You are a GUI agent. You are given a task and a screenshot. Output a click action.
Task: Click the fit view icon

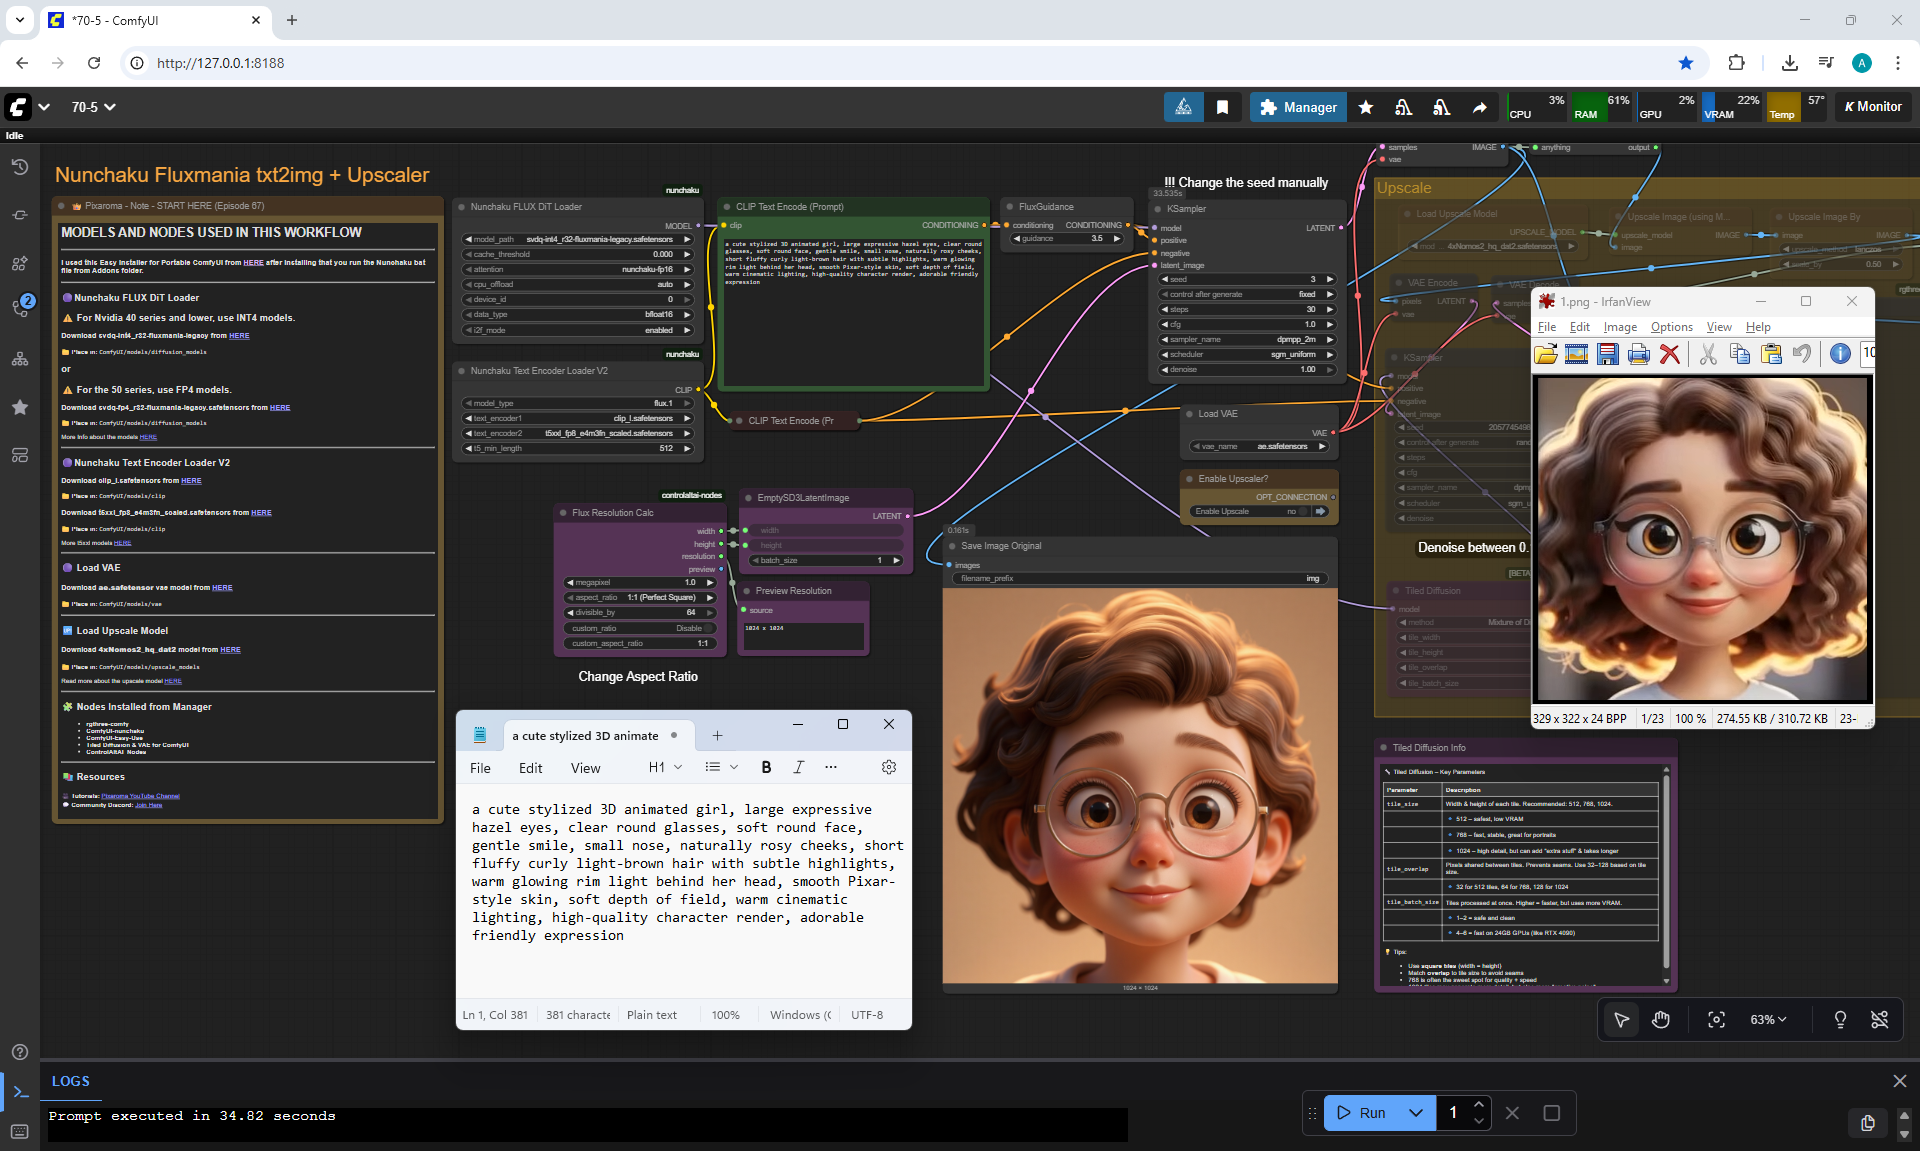click(1716, 1019)
